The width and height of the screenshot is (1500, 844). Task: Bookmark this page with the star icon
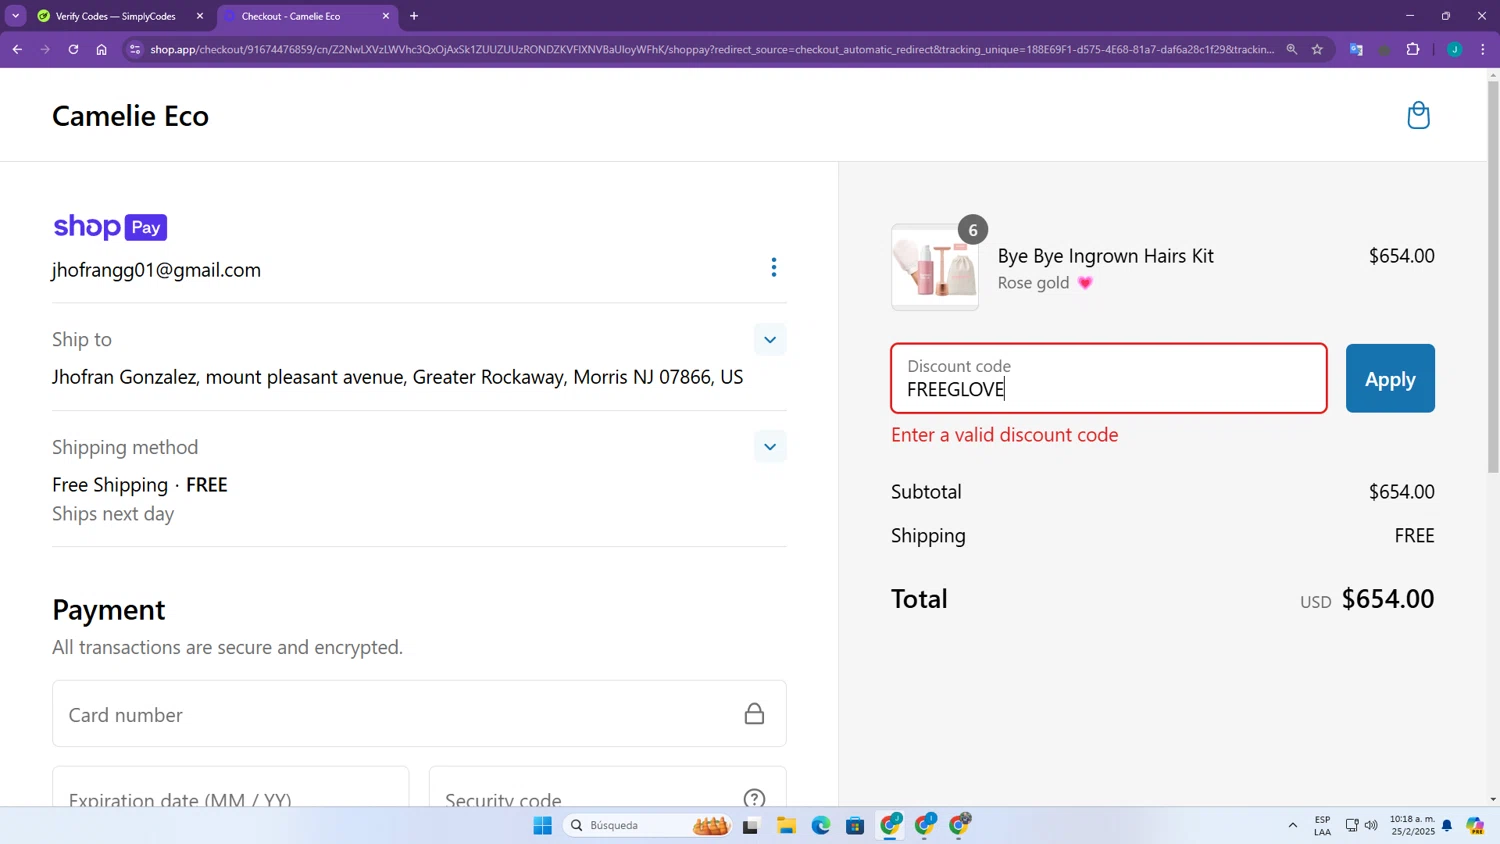pyautogui.click(x=1317, y=49)
